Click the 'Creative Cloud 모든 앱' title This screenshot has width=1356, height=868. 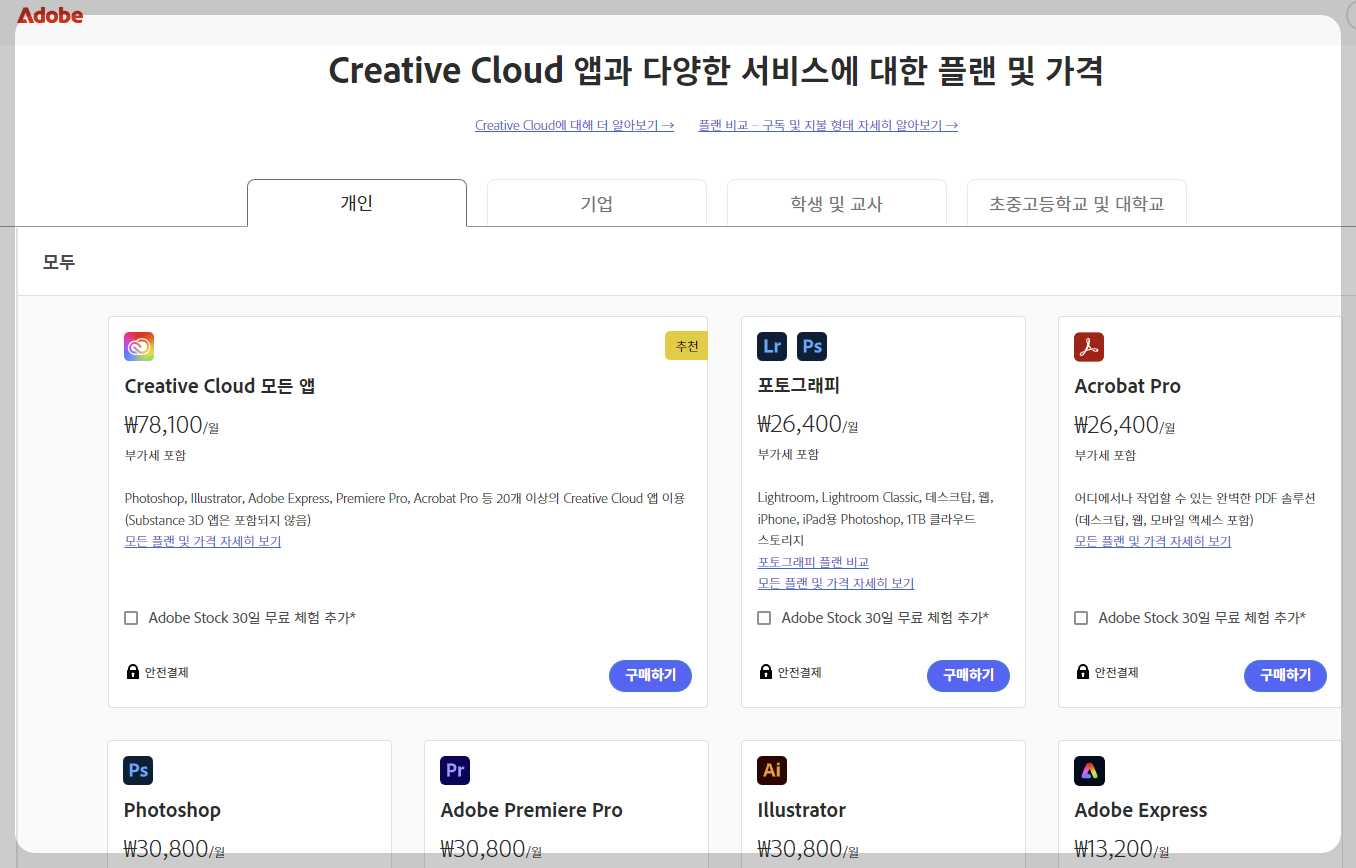(x=220, y=386)
